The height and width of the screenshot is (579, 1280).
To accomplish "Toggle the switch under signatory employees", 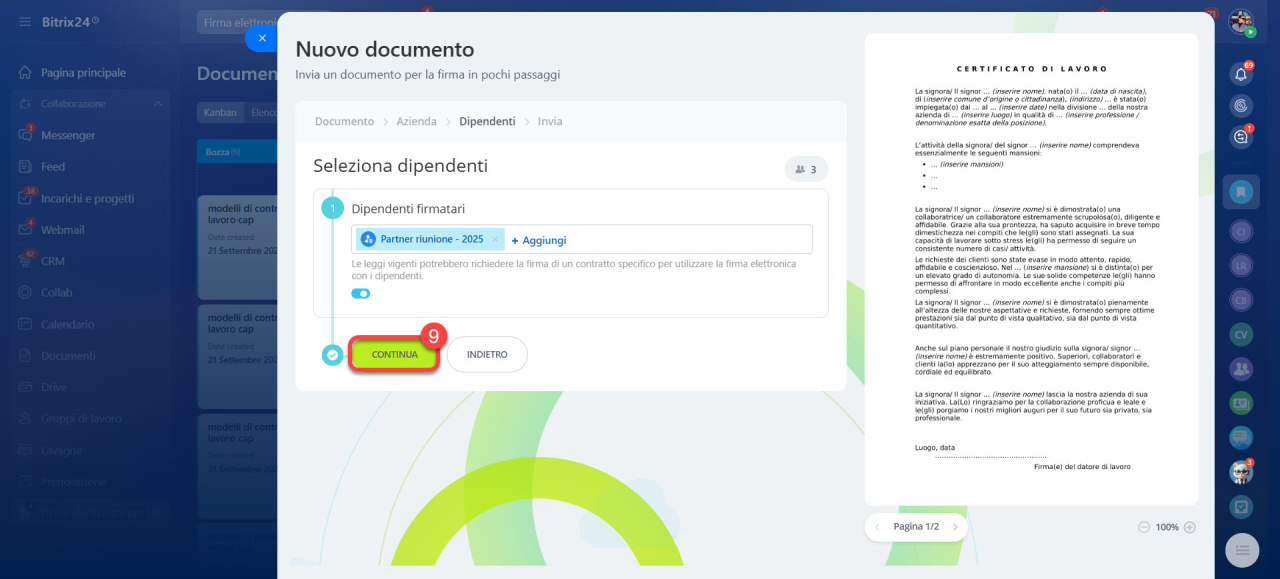I will coord(360,293).
